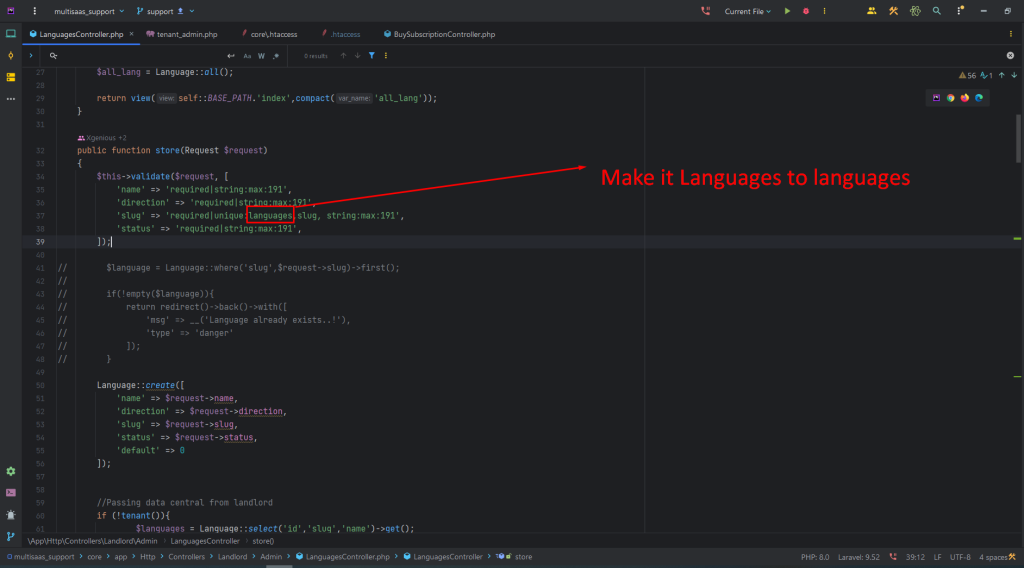Open file in built-in preview
This screenshot has height=568, width=1024.
(x=936, y=98)
